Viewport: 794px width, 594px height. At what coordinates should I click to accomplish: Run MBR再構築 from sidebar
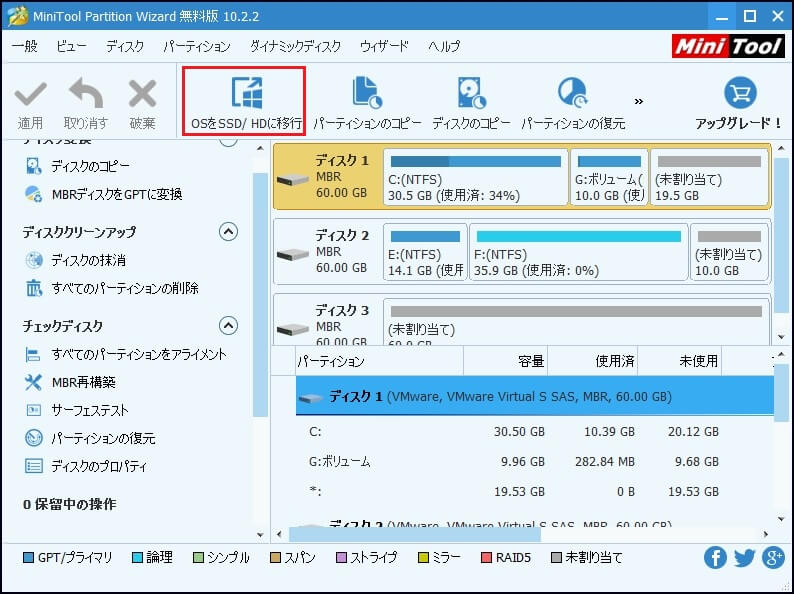[x=71, y=382]
